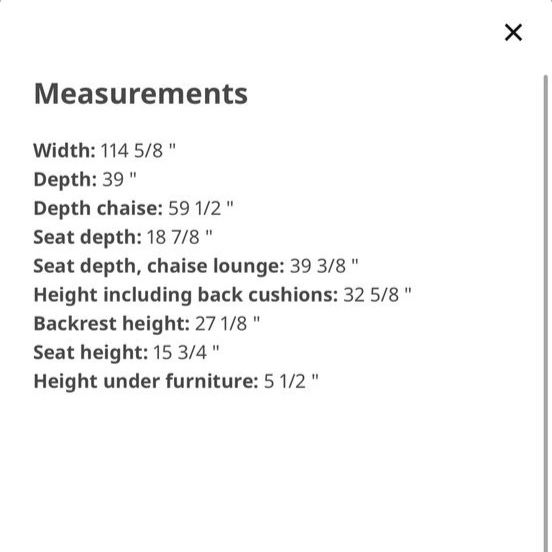
Task: Click the 114 5/8 inch width value
Action: click(x=138, y=150)
